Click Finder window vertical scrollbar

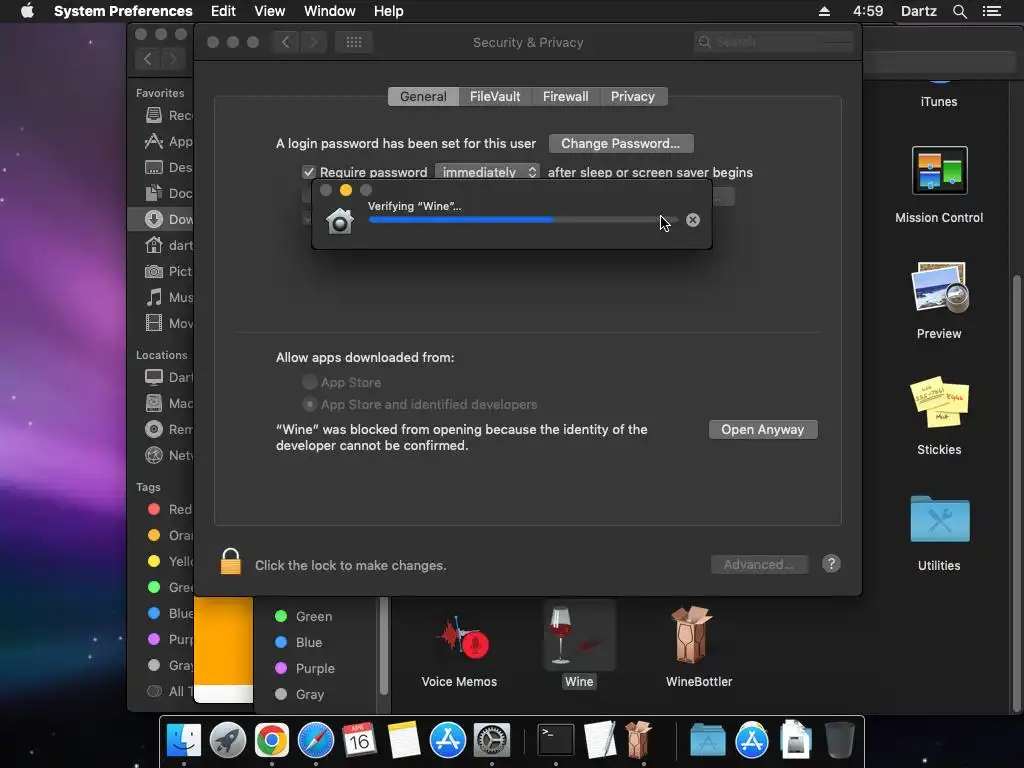coord(1016,493)
